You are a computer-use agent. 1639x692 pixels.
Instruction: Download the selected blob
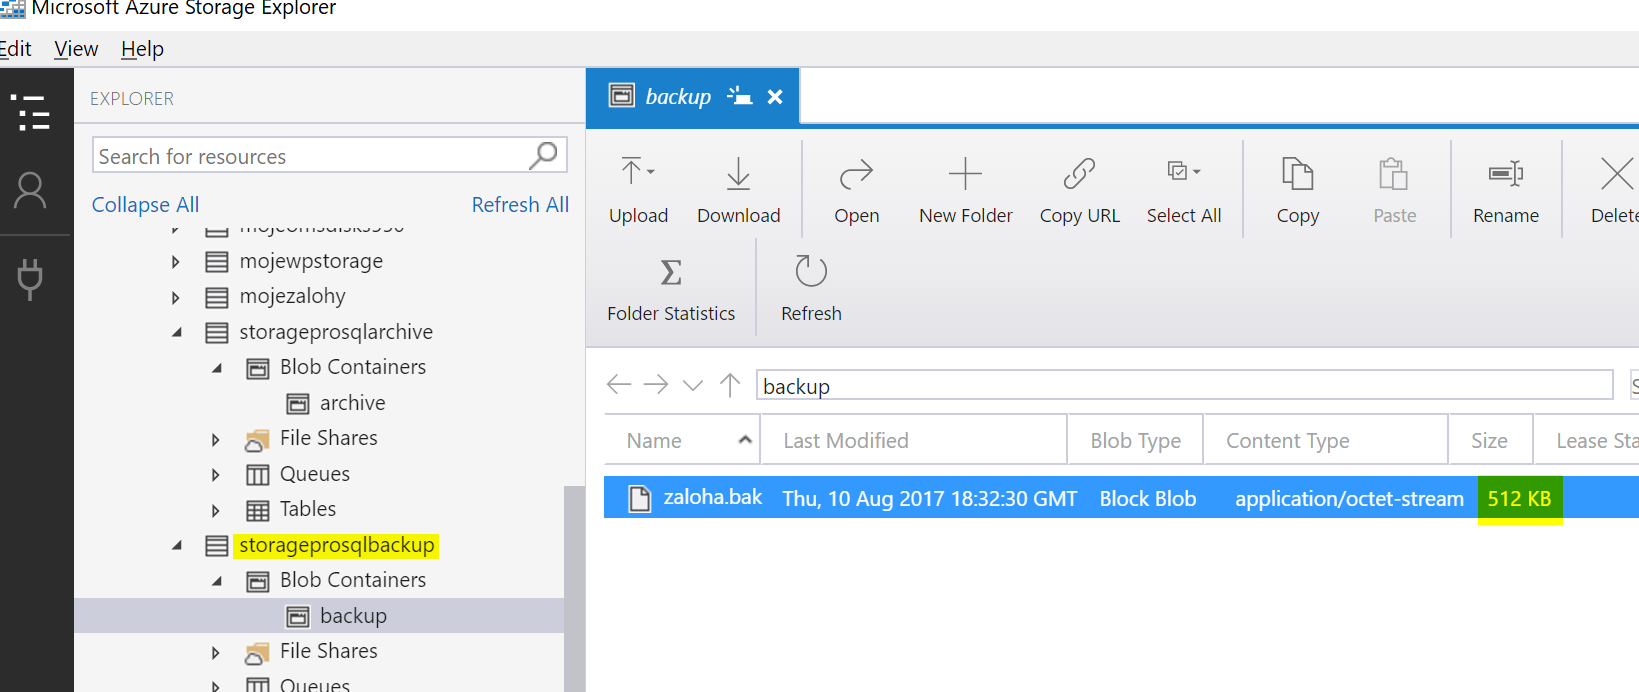[738, 189]
